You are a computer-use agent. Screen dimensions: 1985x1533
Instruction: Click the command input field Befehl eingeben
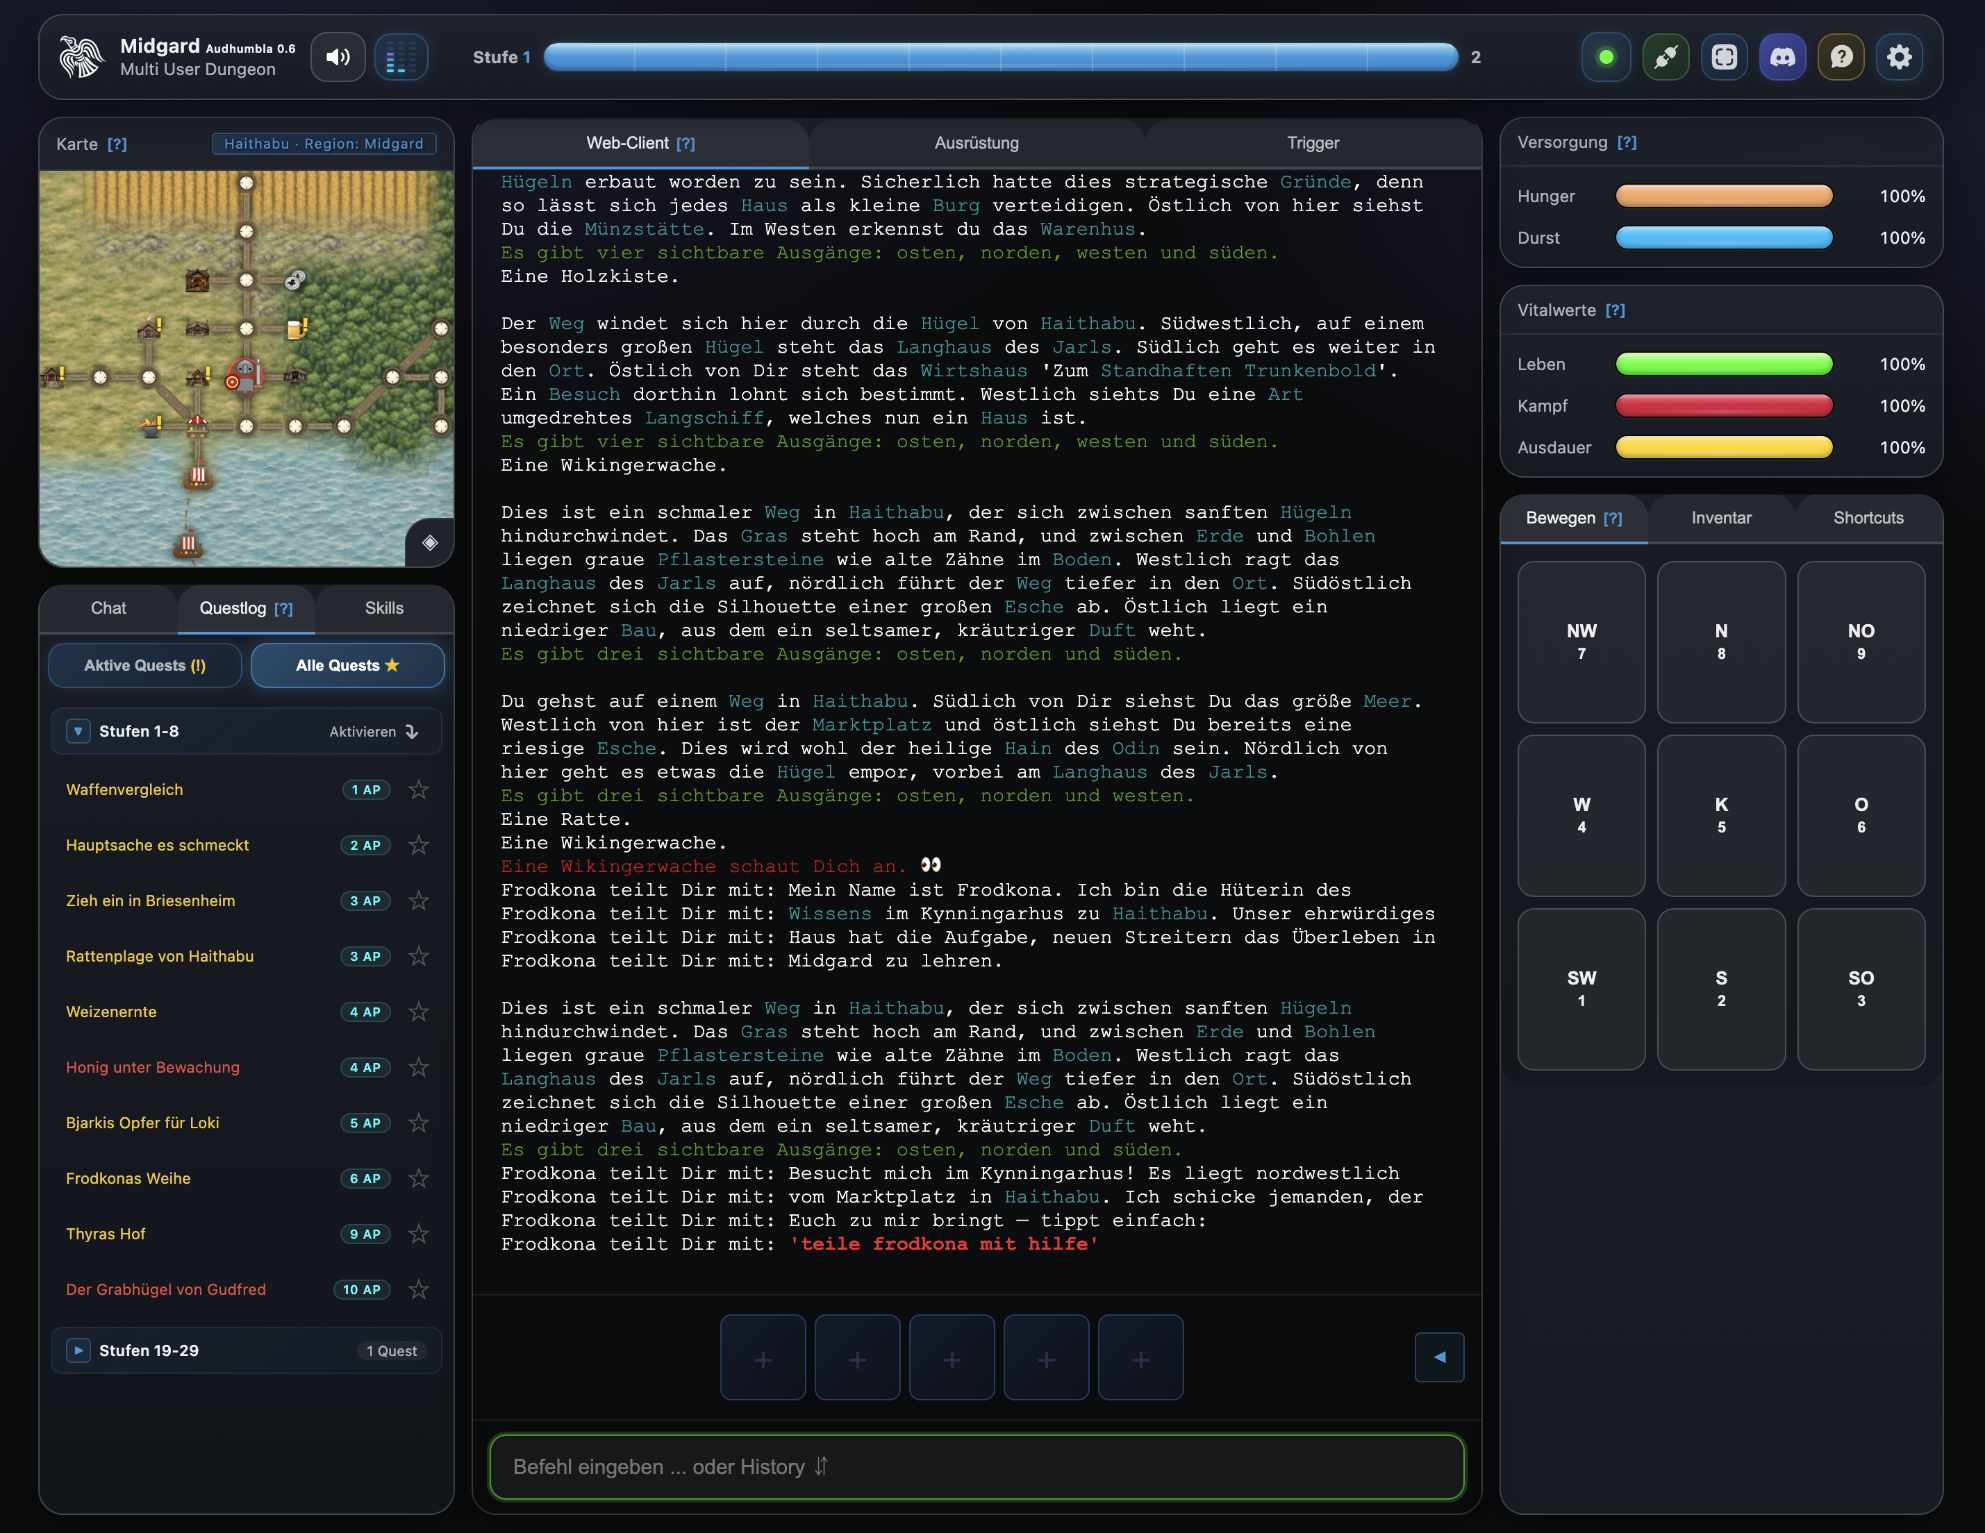click(975, 1467)
